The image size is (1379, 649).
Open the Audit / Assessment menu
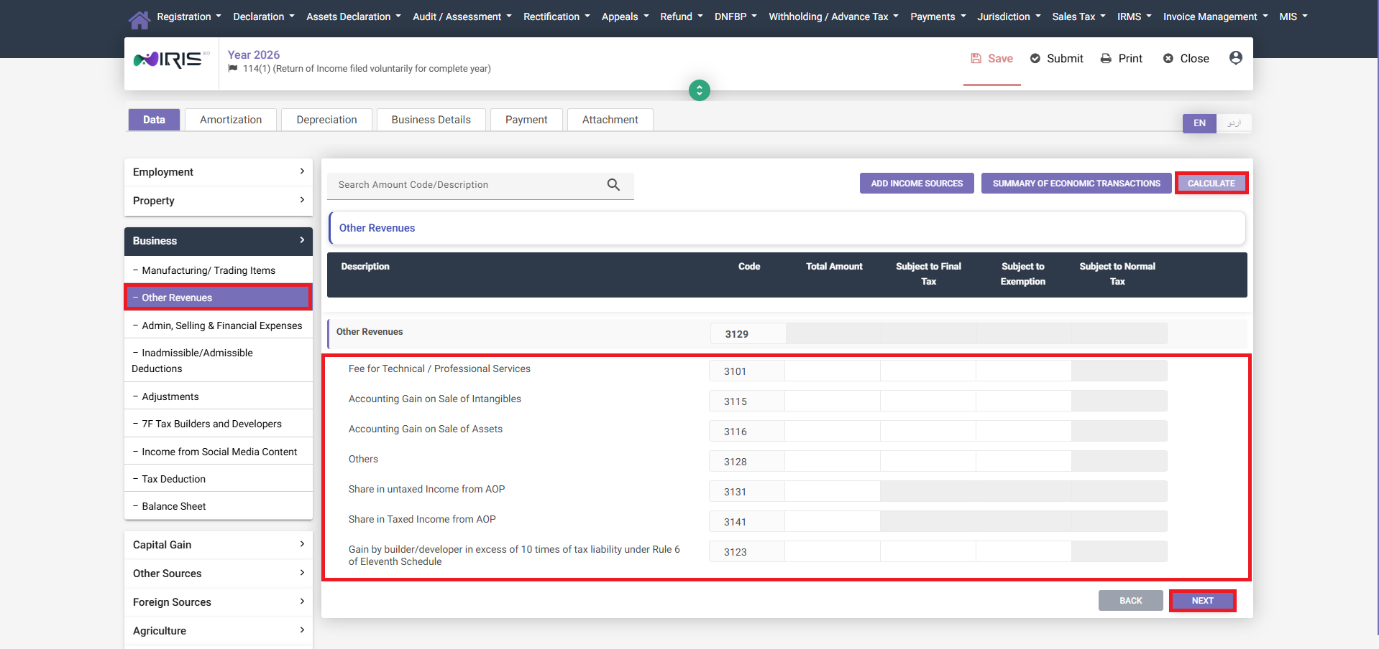[x=461, y=17]
